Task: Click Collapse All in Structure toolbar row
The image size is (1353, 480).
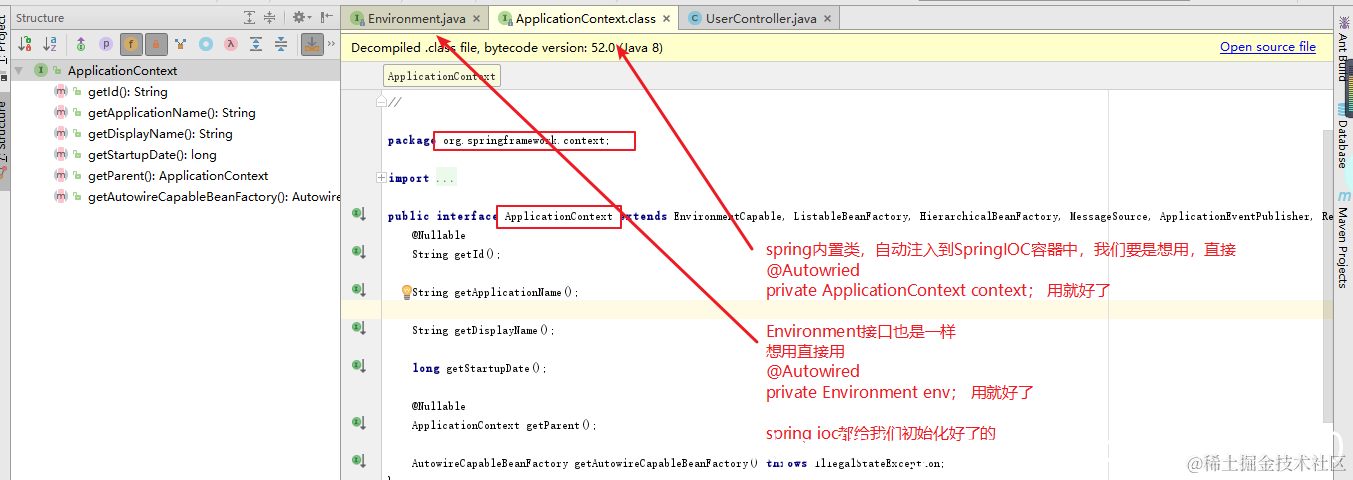Action: coord(281,44)
